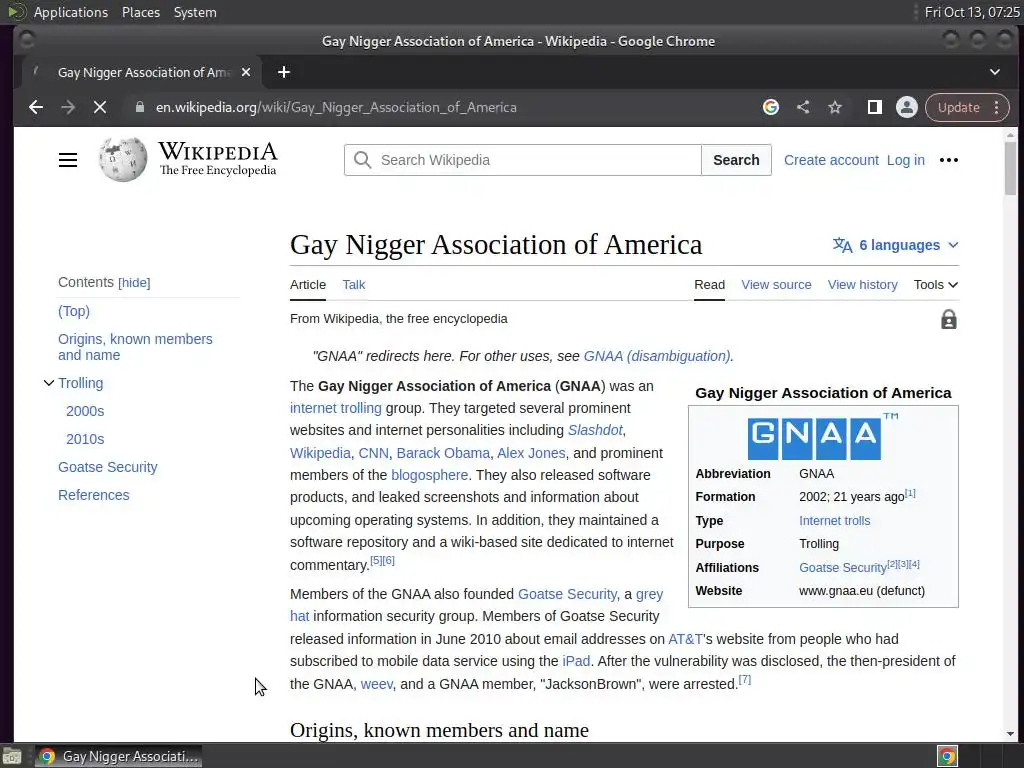
Task: Open the Chrome profile avatar
Action: point(906,107)
